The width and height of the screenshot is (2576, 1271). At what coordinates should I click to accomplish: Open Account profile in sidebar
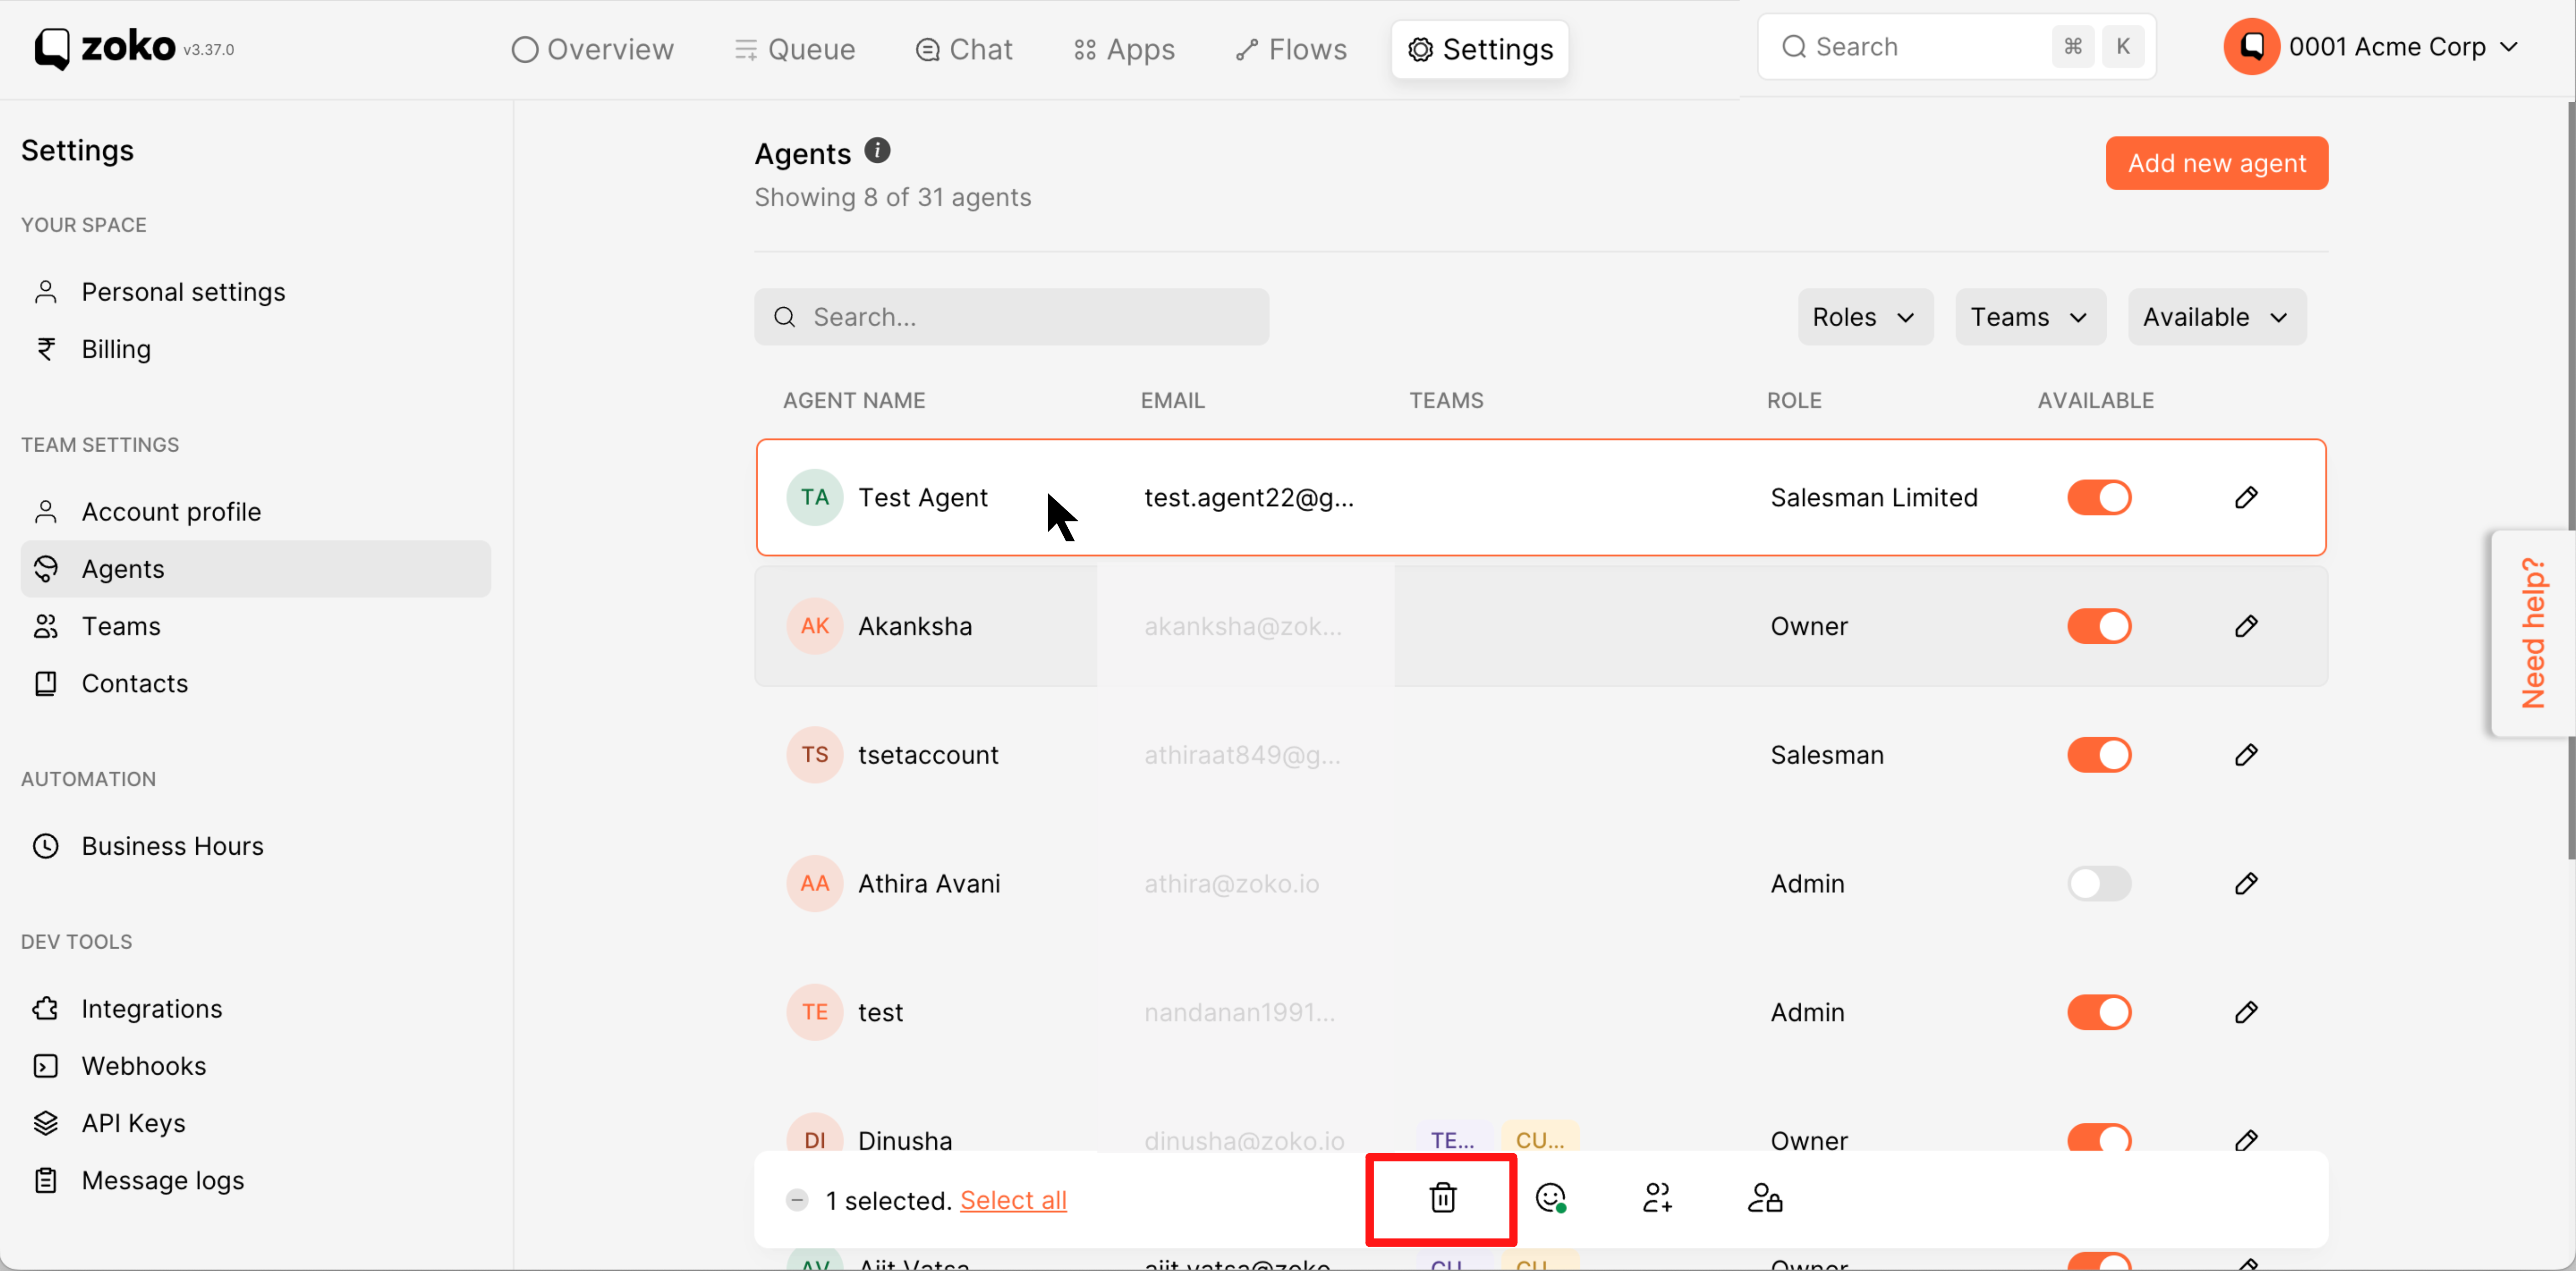pos(255,512)
